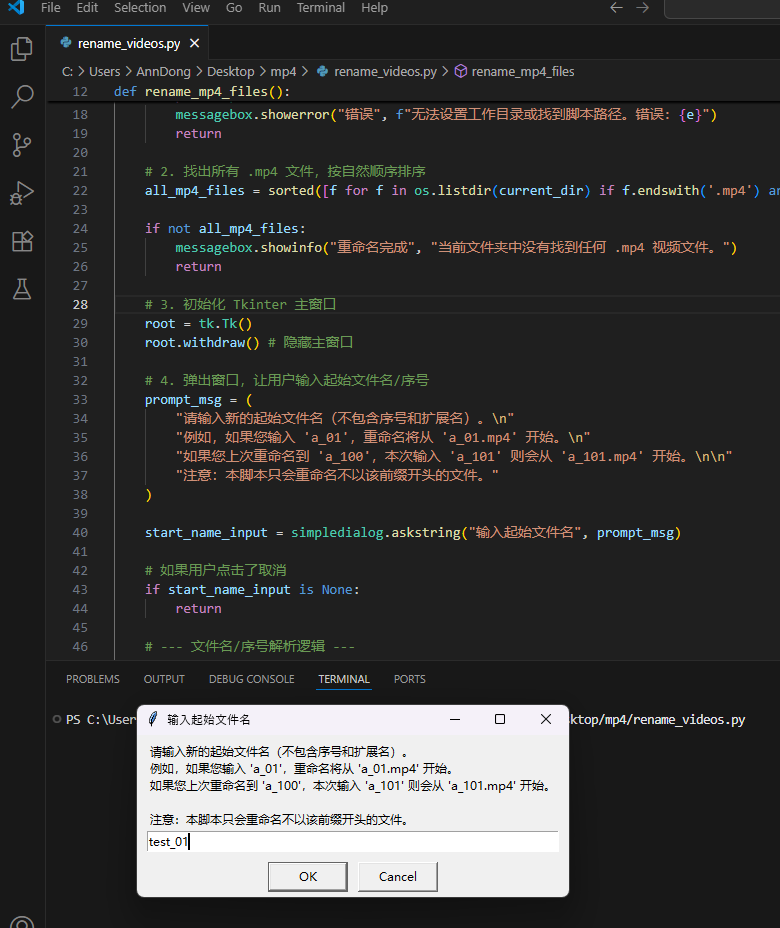Maximize the filename input dialog
Screen dimensions: 780x928
pyautogui.click(x=500, y=719)
